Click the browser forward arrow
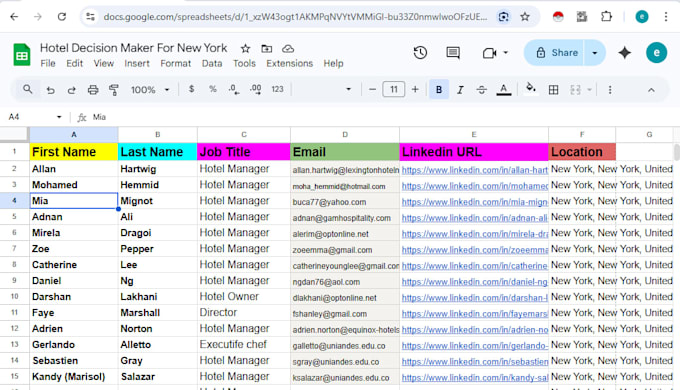Image resolution: width=680 pixels, height=390 pixels. [x=38, y=17]
